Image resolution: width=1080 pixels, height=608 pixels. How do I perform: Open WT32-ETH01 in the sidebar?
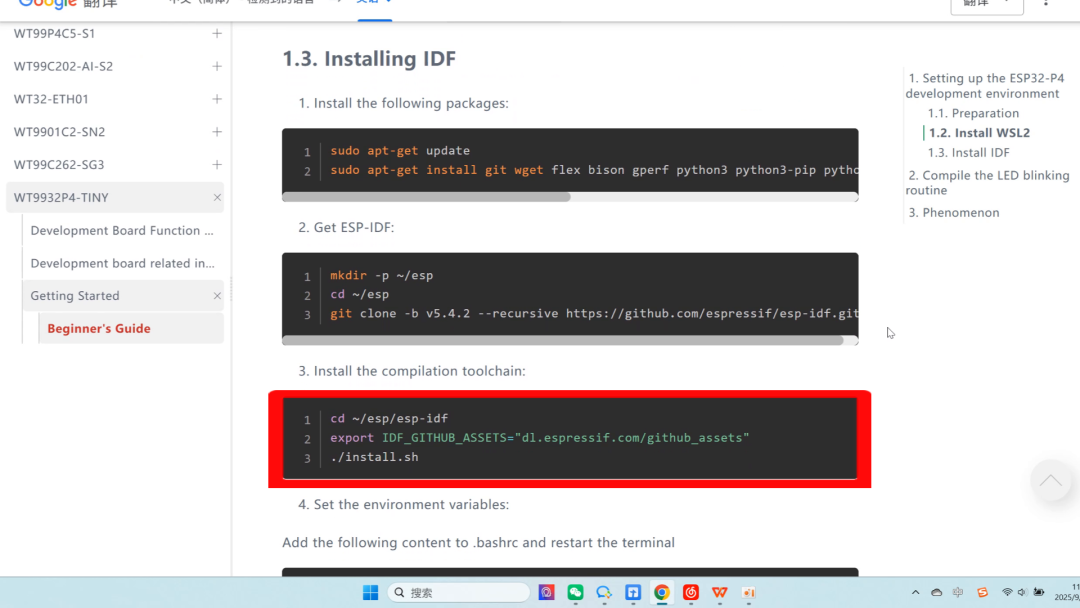point(51,99)
